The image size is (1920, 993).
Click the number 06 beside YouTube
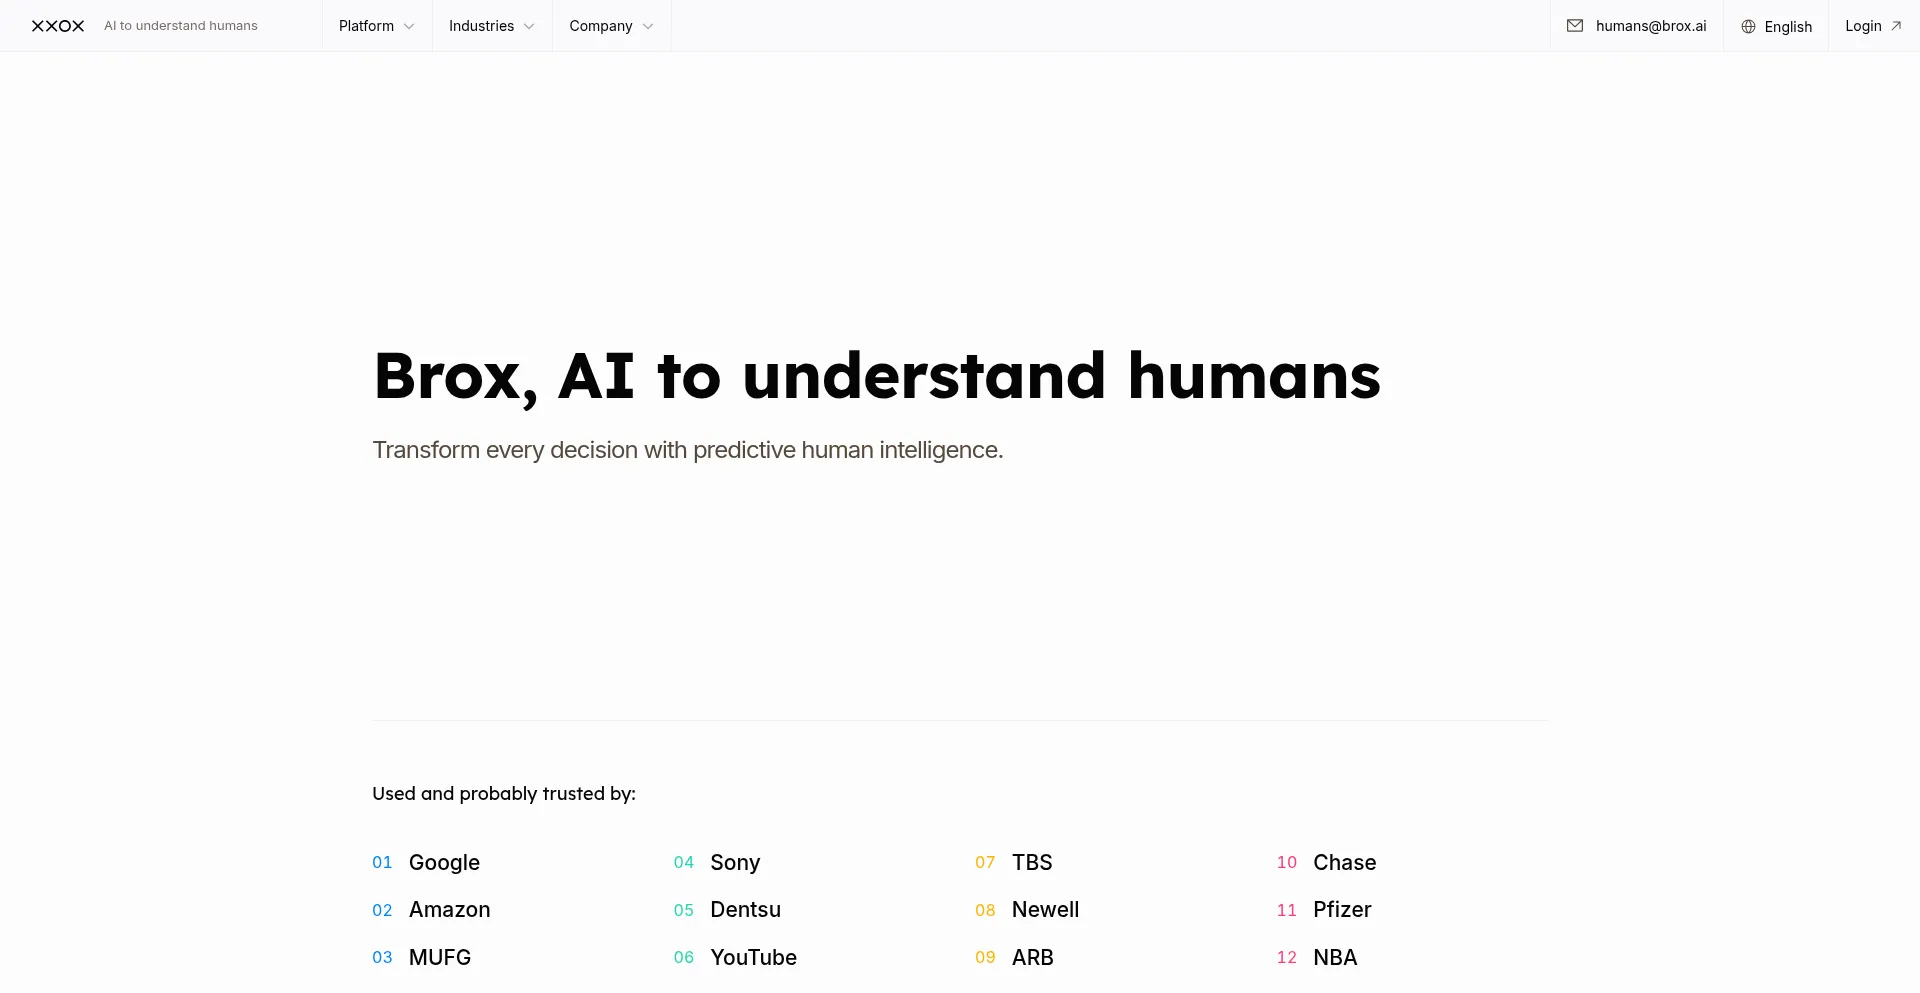684,957
